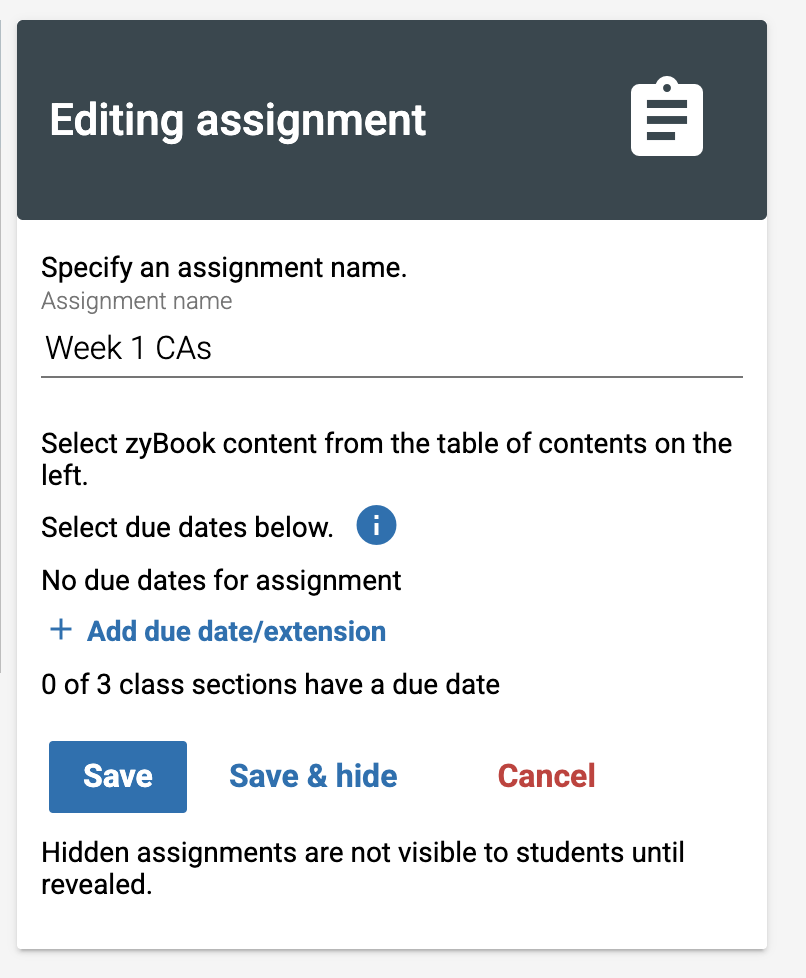
Task: Focus the Assignment name input field
Action: pos(392,348)
